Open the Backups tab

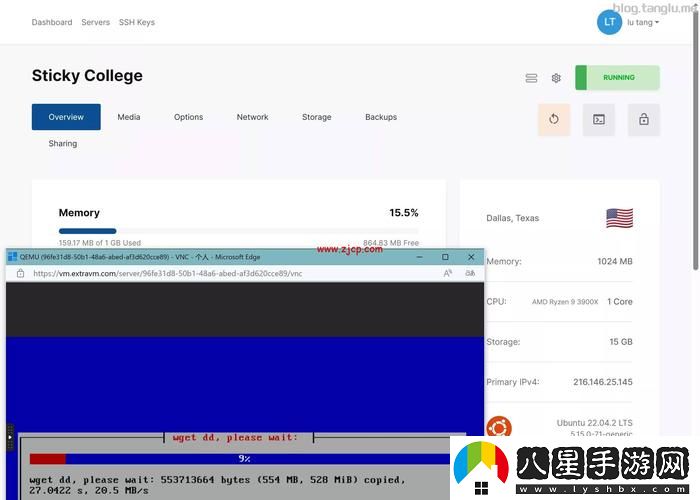(381, 117)
